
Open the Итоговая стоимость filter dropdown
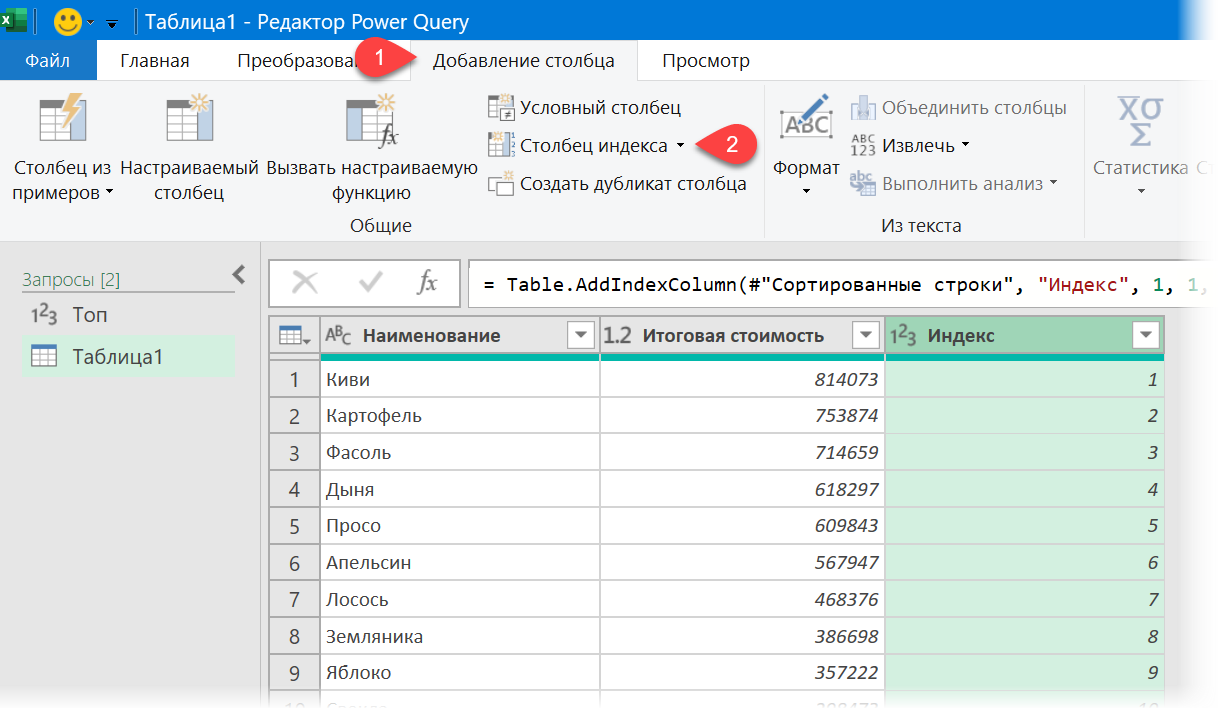tap(865, 336)
